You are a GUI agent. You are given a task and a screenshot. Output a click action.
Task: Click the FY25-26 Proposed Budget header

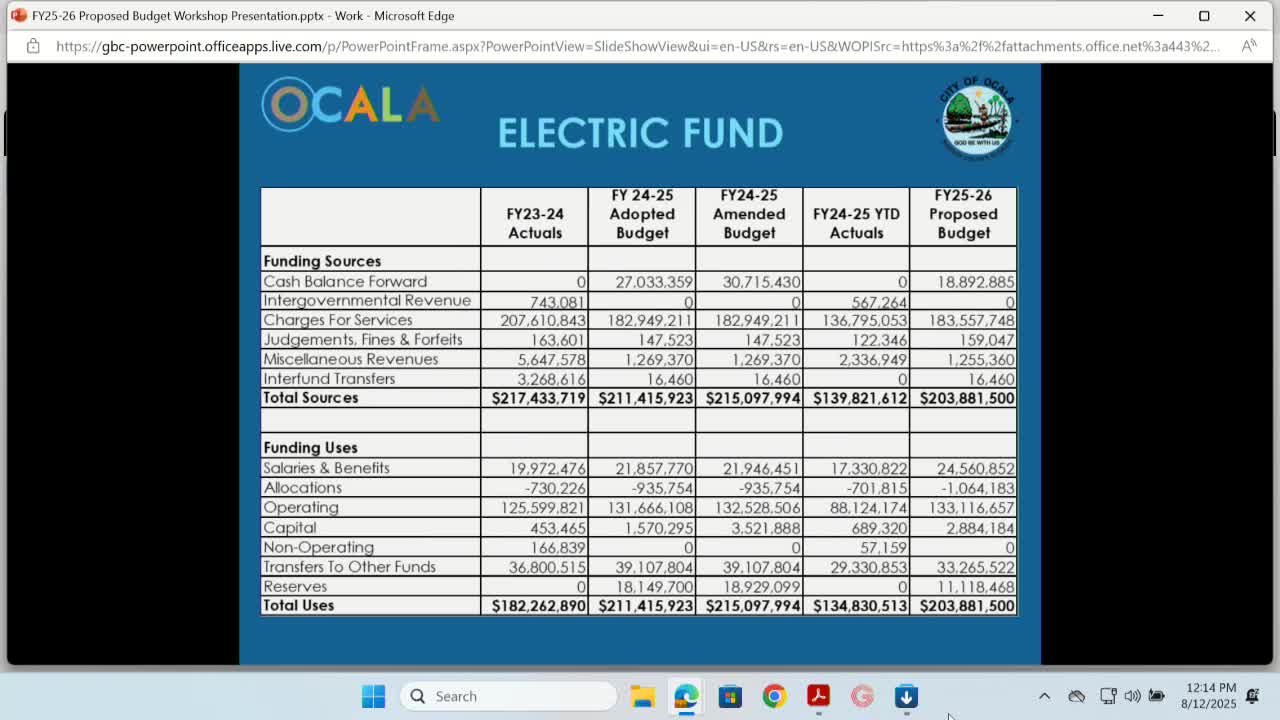point(964,214)
